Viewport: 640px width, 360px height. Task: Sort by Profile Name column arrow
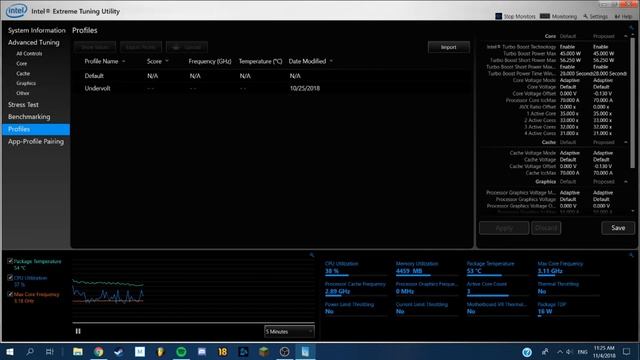coord(124,61)
